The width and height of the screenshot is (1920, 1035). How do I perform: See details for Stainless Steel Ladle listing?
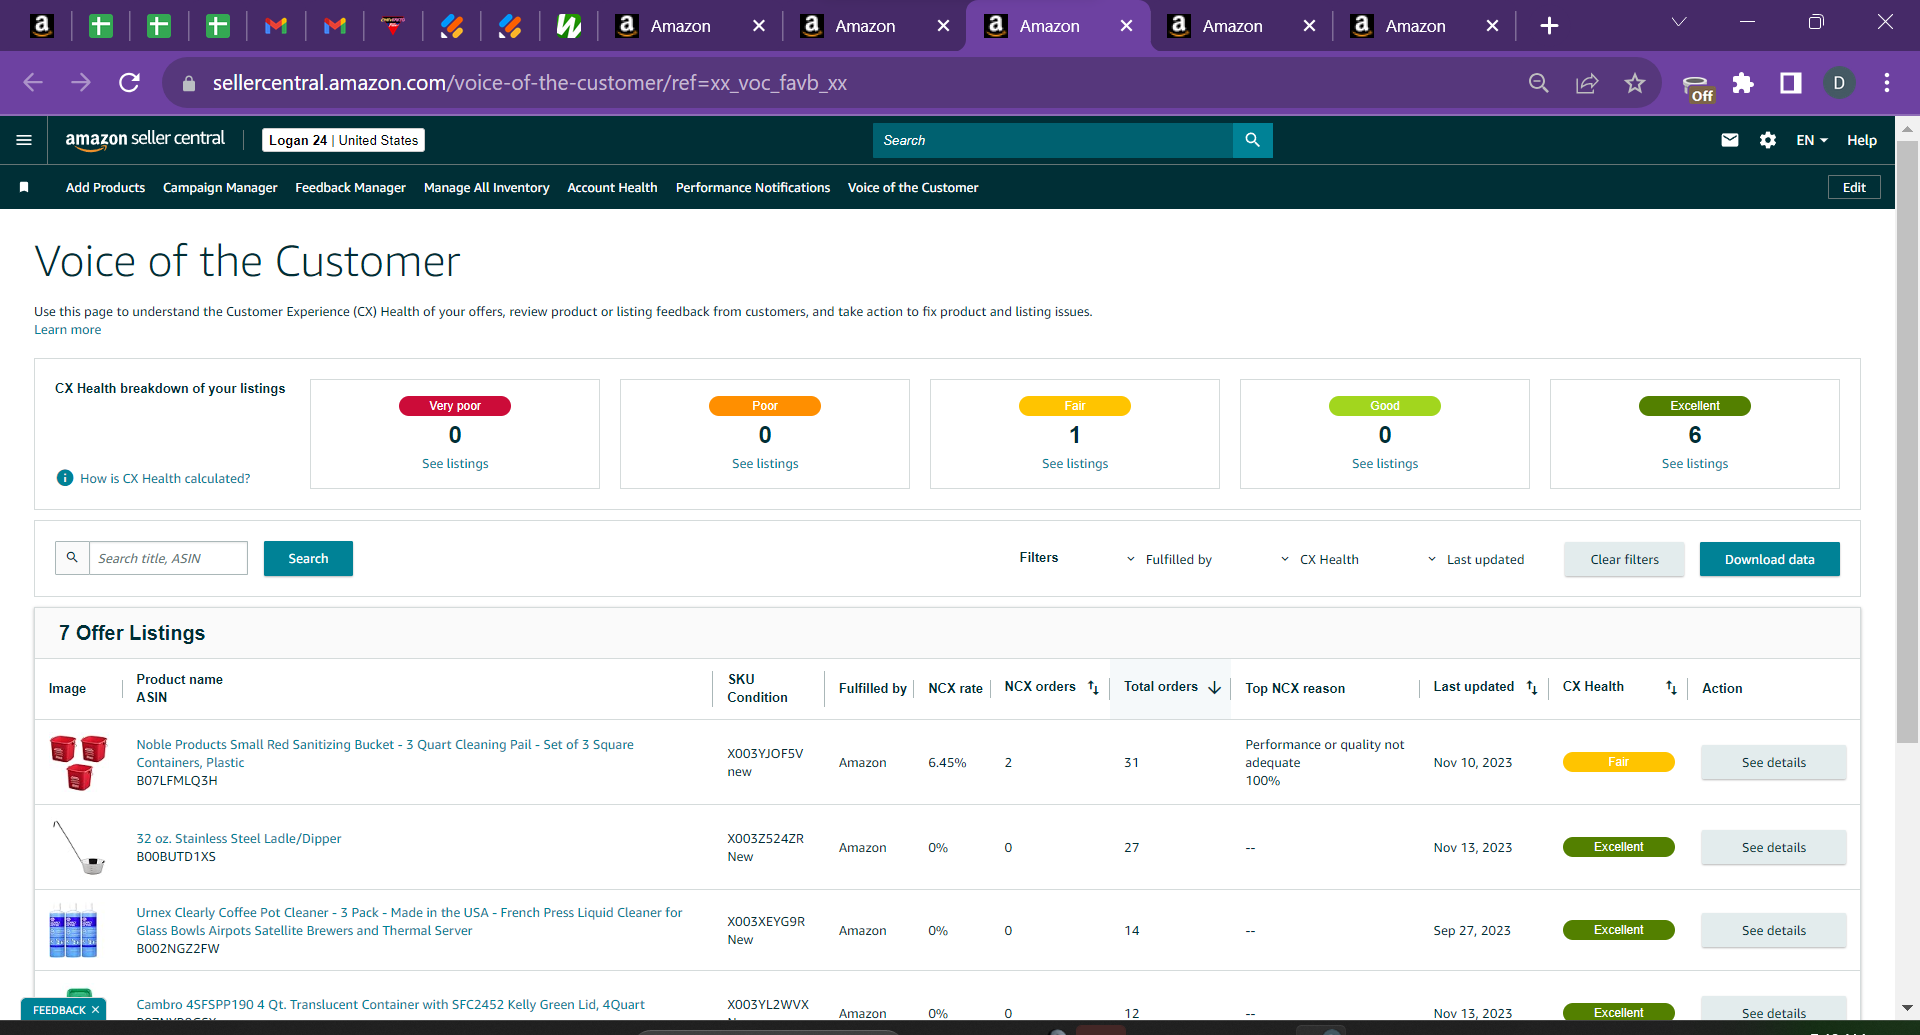coord(1773,847)
